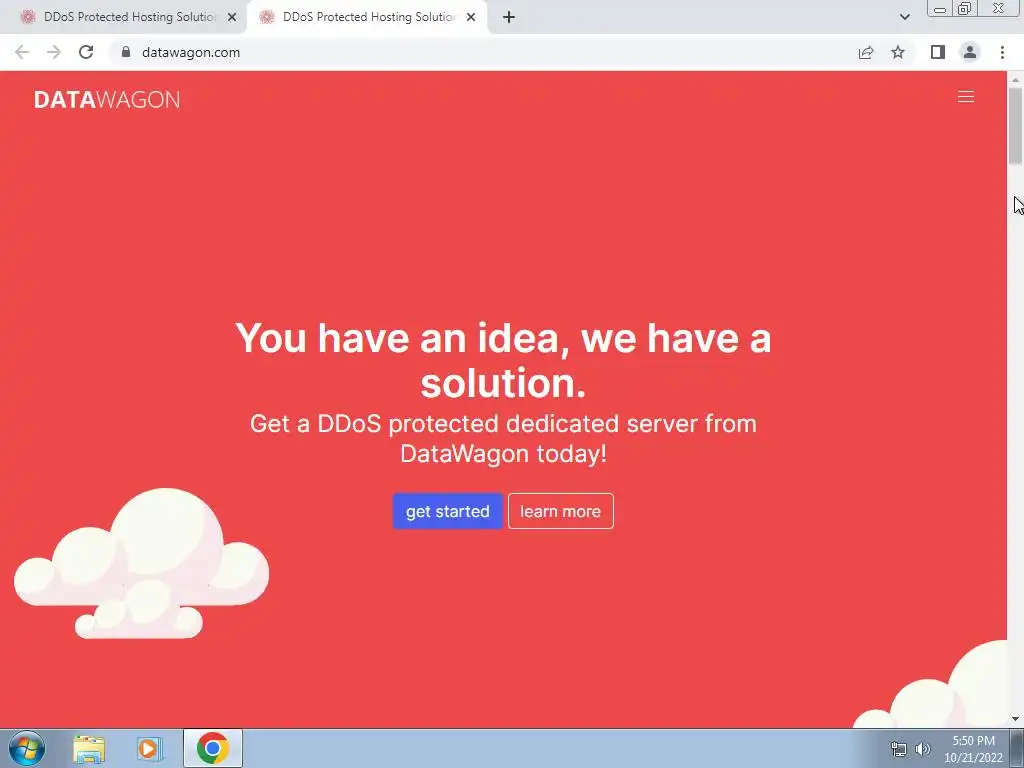Open the volume tray icon

[x=923, y=749]
